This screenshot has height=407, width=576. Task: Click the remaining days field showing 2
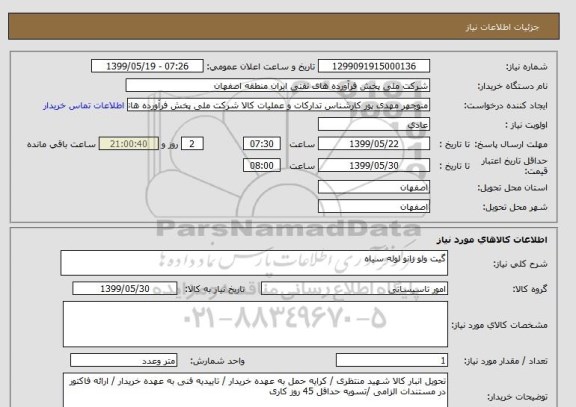tap(192, 144)
